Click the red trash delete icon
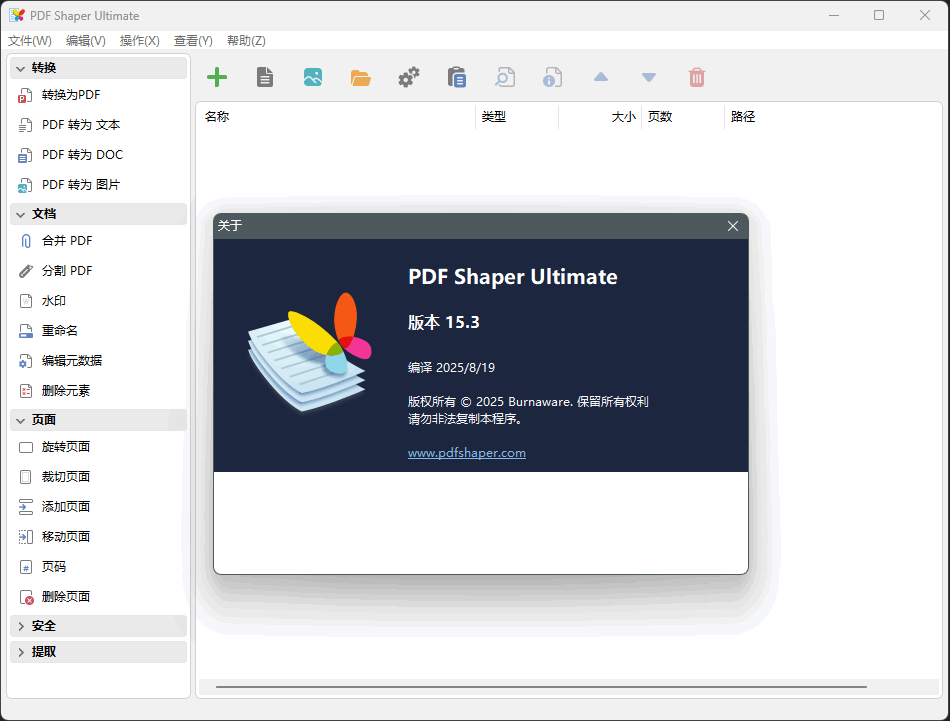Screen dimensions: 950x721 click(697, 77)
